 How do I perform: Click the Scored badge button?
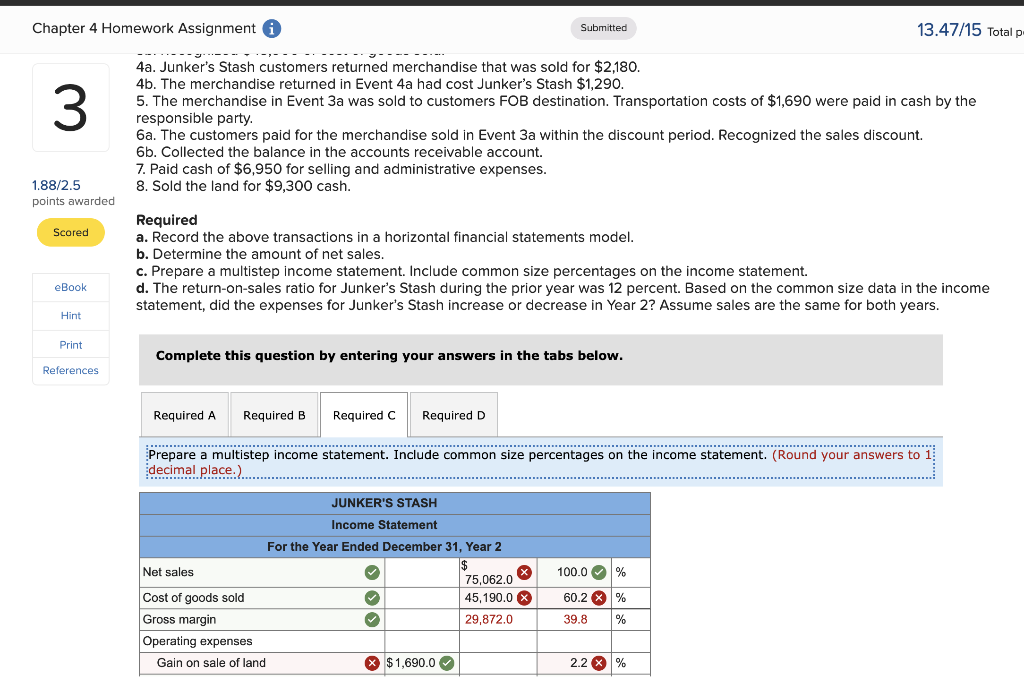pos(71,233)
